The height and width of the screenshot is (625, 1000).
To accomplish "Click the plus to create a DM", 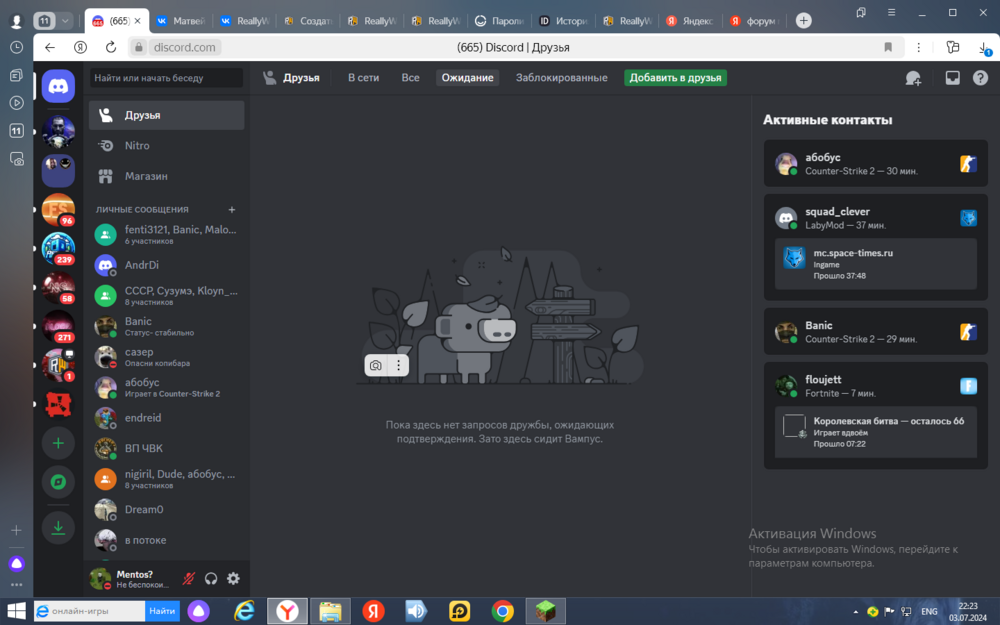I will (x=232, y=209).
